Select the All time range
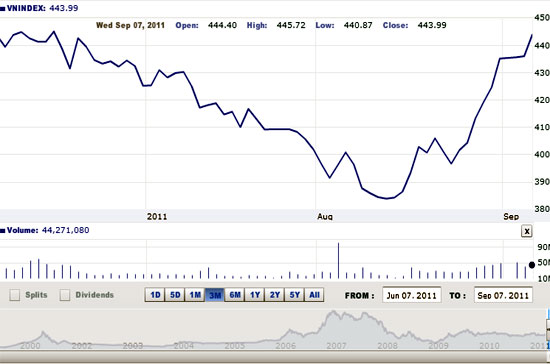Viewport: 550px width, 364px height. pyautogui.click(x=314, y=295)
